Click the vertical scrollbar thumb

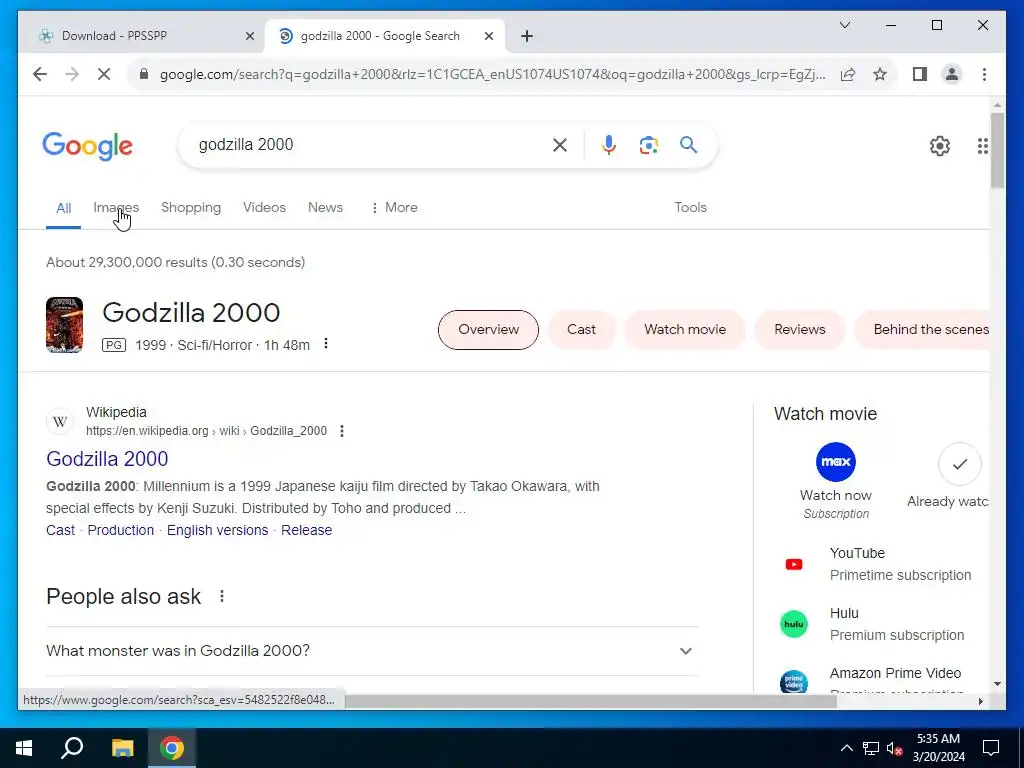[x=997, y=151]
